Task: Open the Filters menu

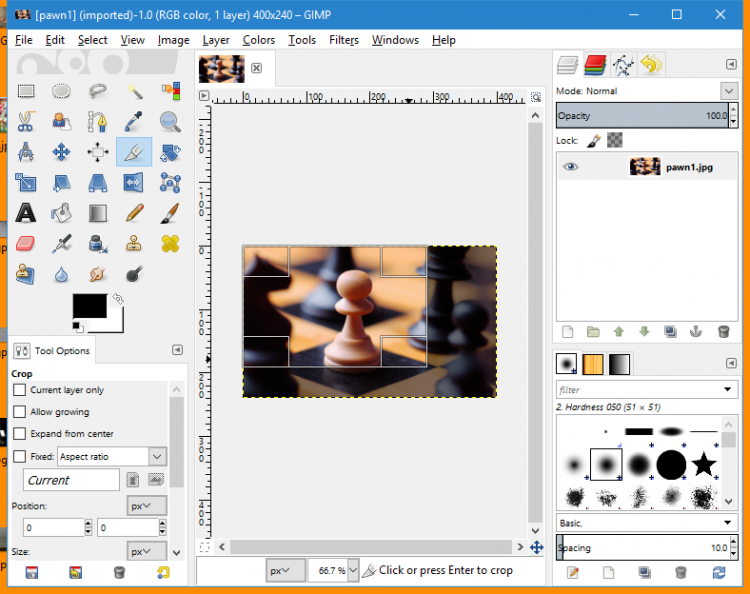Action: (344, 40)
